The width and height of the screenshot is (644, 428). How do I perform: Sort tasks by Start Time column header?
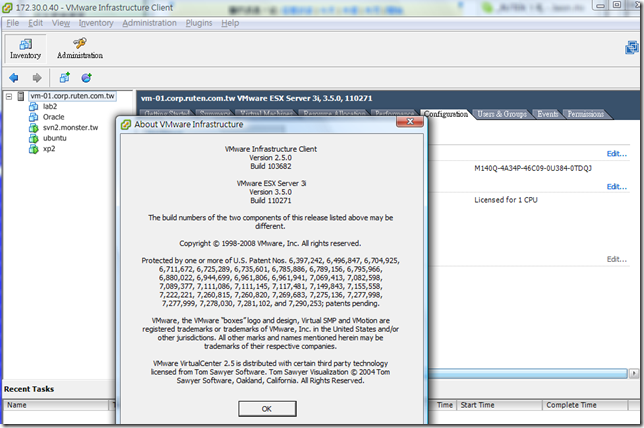(499, 405)
